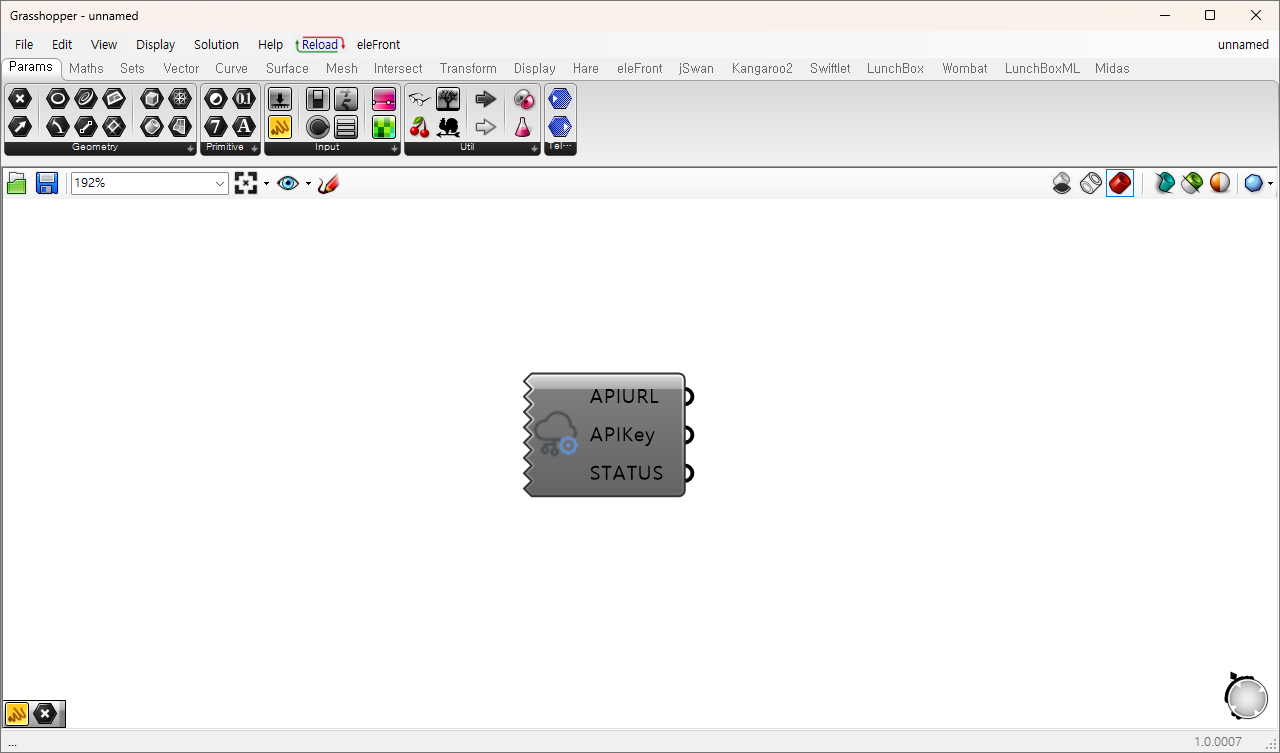Open preview mesh quality dropdown arrow
The width and height of the screenshot is (1280, 753).
point(1270,183)
